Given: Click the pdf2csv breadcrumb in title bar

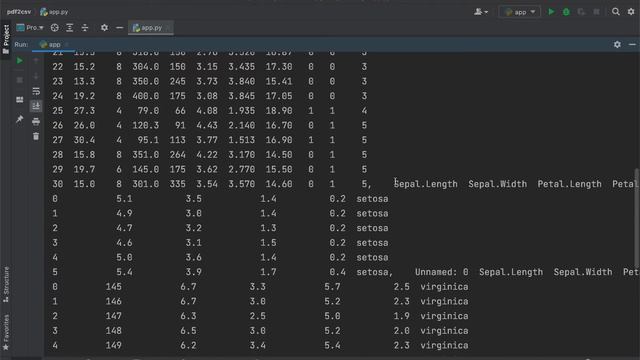Looking at the screenshot, I should point(19,12).
